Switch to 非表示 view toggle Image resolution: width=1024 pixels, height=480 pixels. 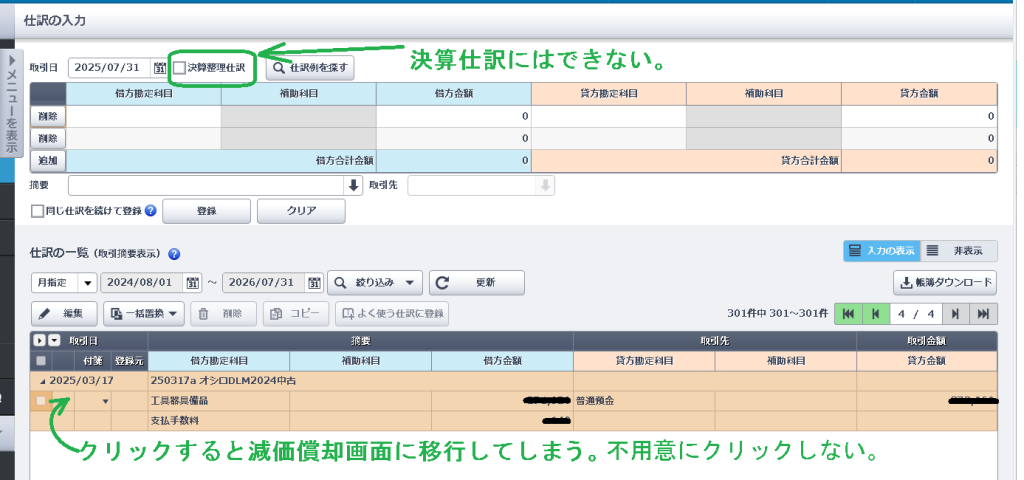point(957,251)
